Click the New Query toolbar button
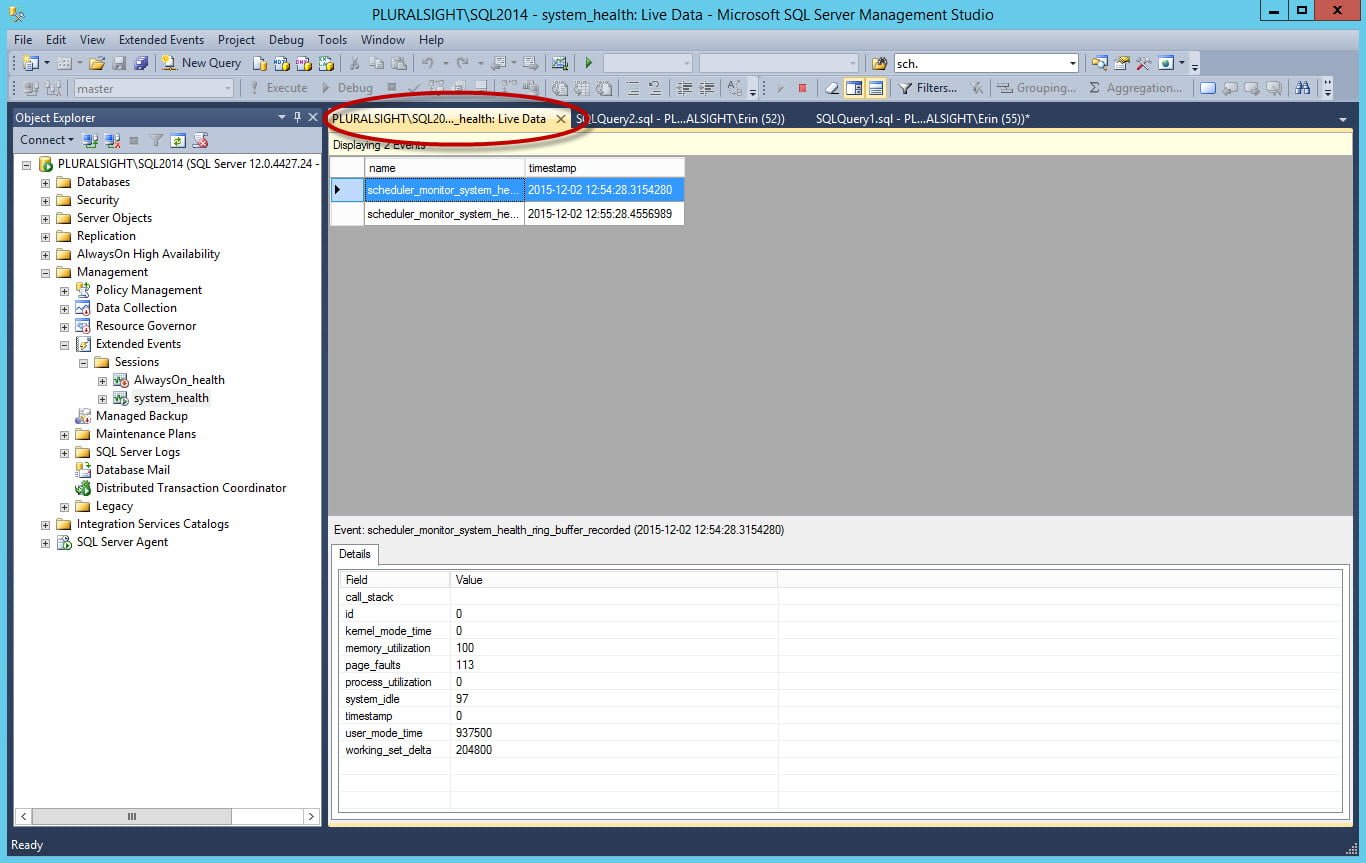1366x863 pixels. [202, 63]
